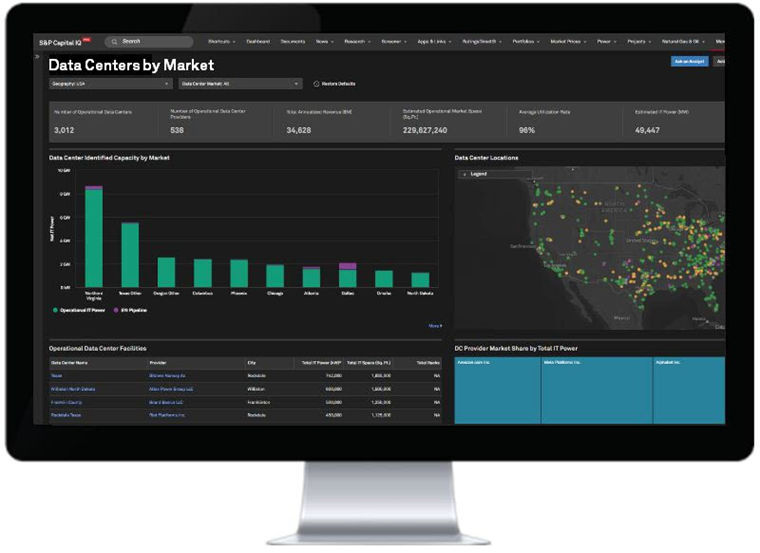Click the Northern Virginia bar in the chart

click(x=94, y=236)
